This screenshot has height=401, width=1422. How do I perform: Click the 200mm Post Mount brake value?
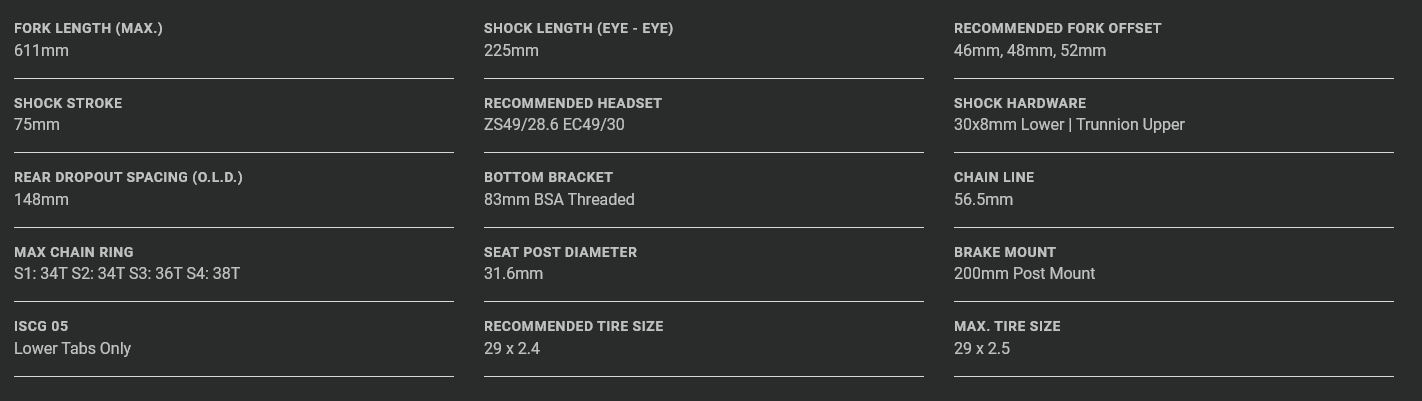pyautogui.click(x=1024, y=273)
